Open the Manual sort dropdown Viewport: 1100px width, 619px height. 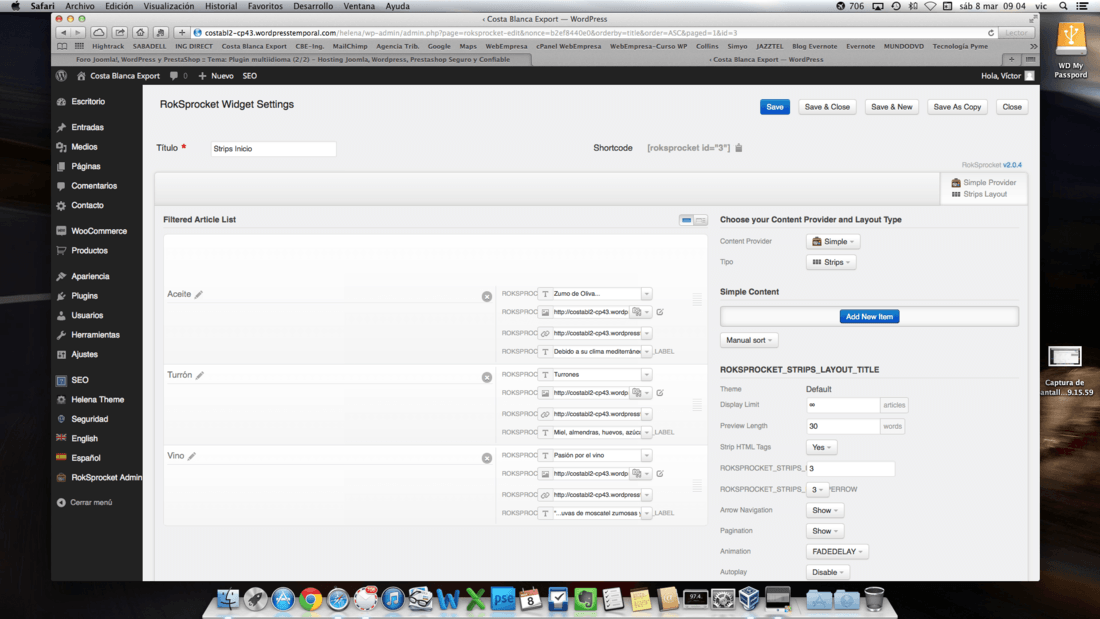coord(749,340)
